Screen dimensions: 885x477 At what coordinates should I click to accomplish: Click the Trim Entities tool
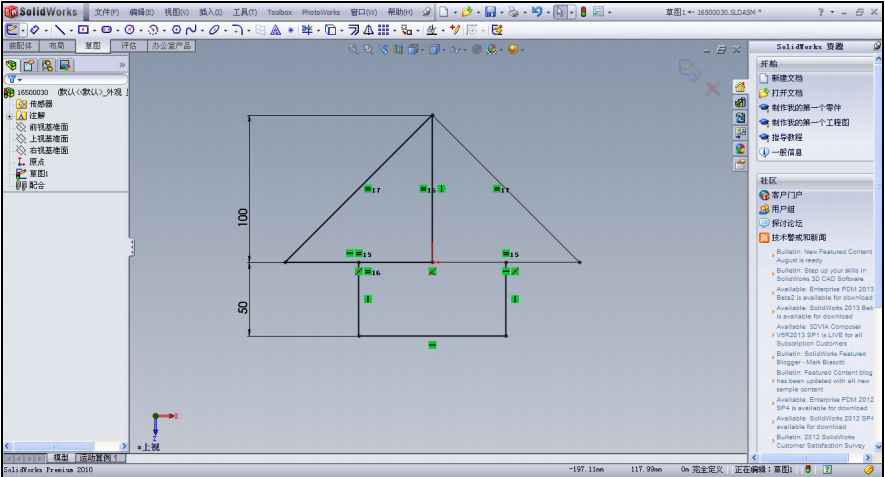(307, 30)
